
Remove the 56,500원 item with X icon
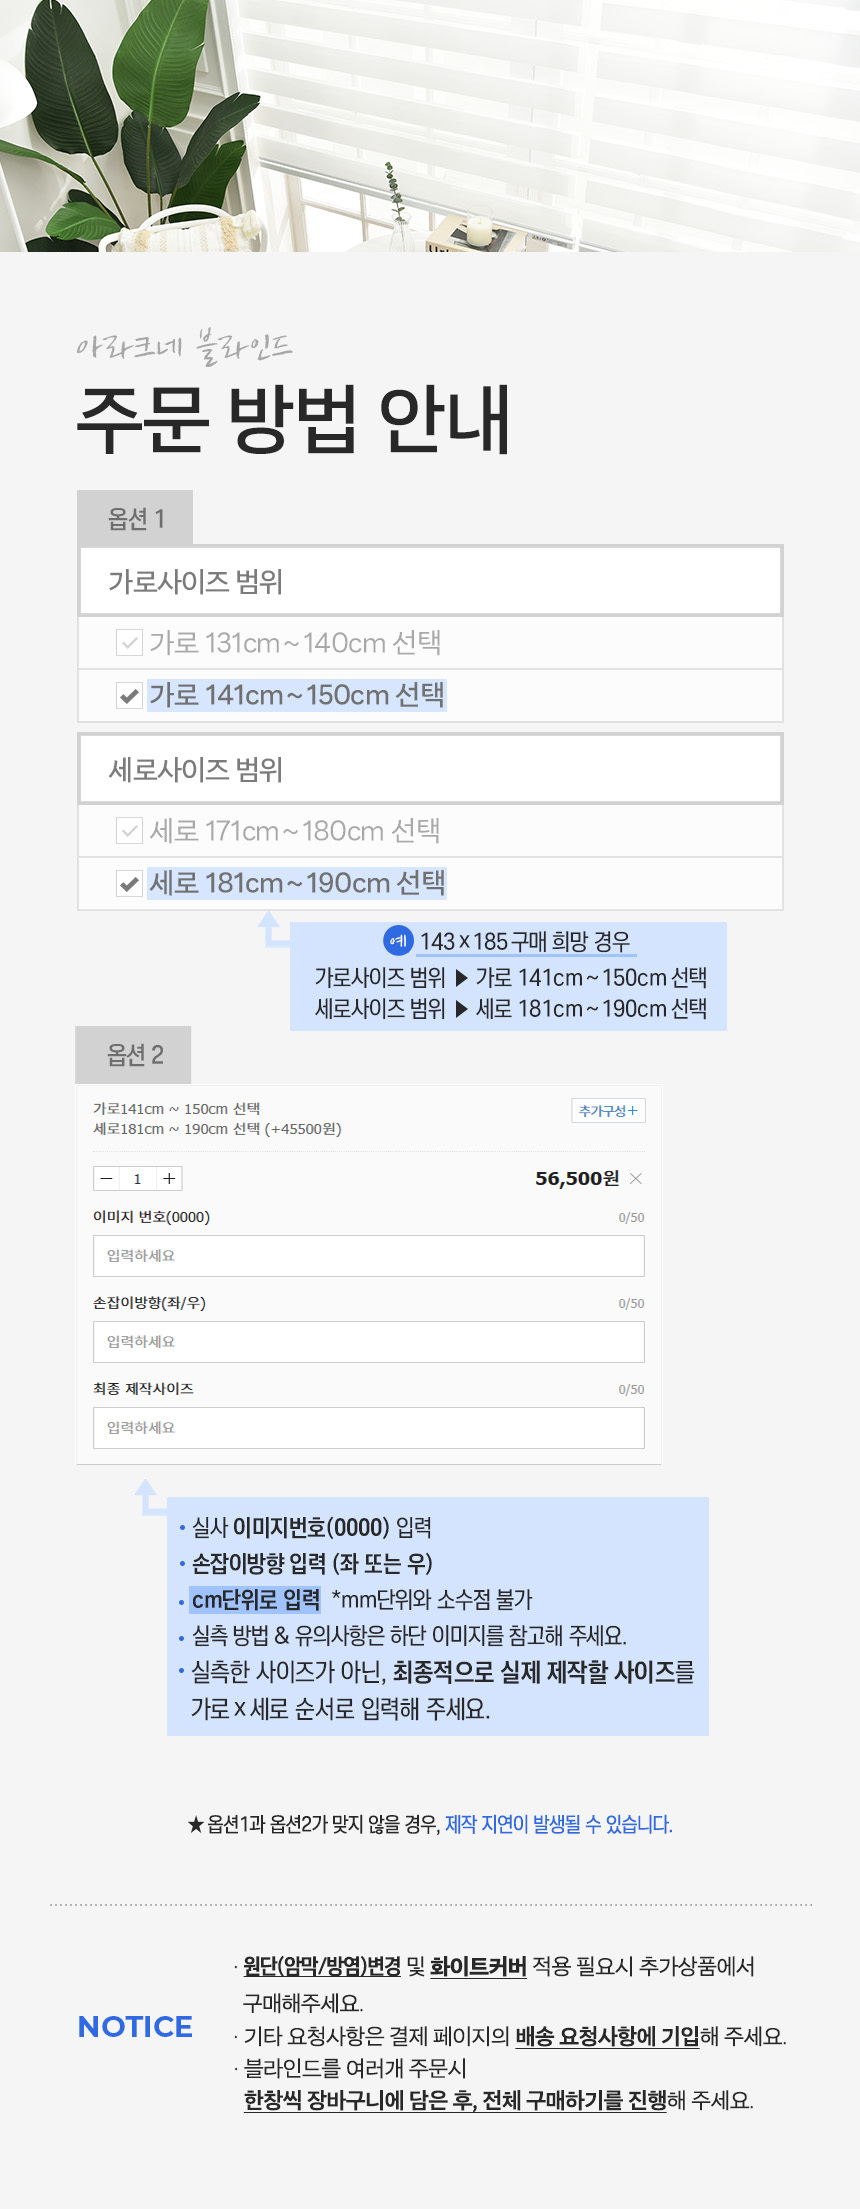tap(636, 1179)
